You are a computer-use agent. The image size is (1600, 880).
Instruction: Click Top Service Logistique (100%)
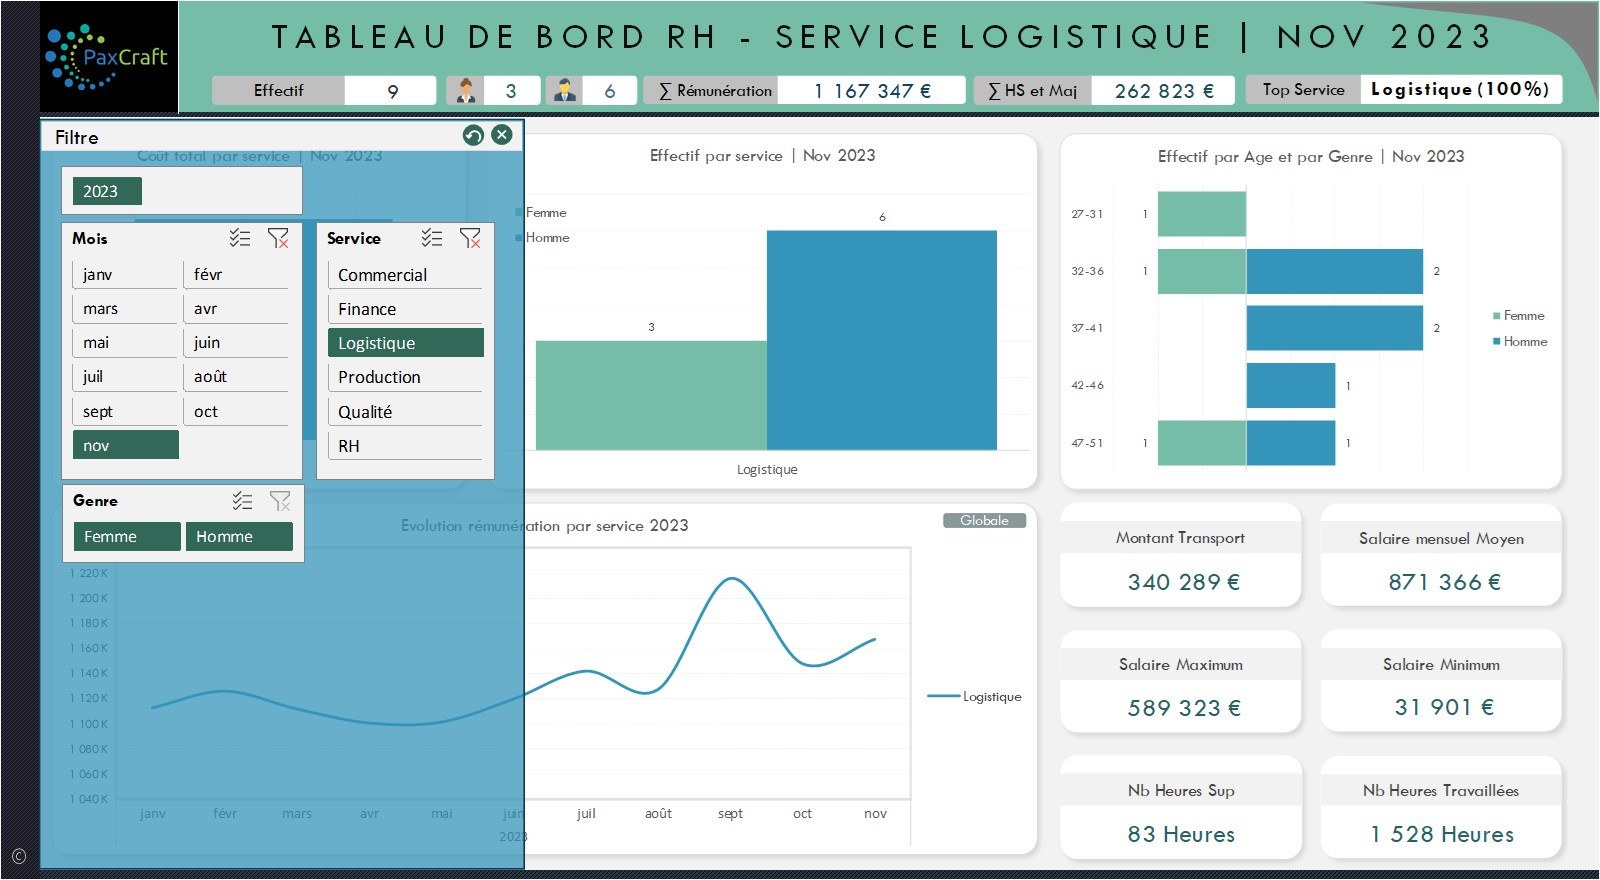[x=1460, y=90]
